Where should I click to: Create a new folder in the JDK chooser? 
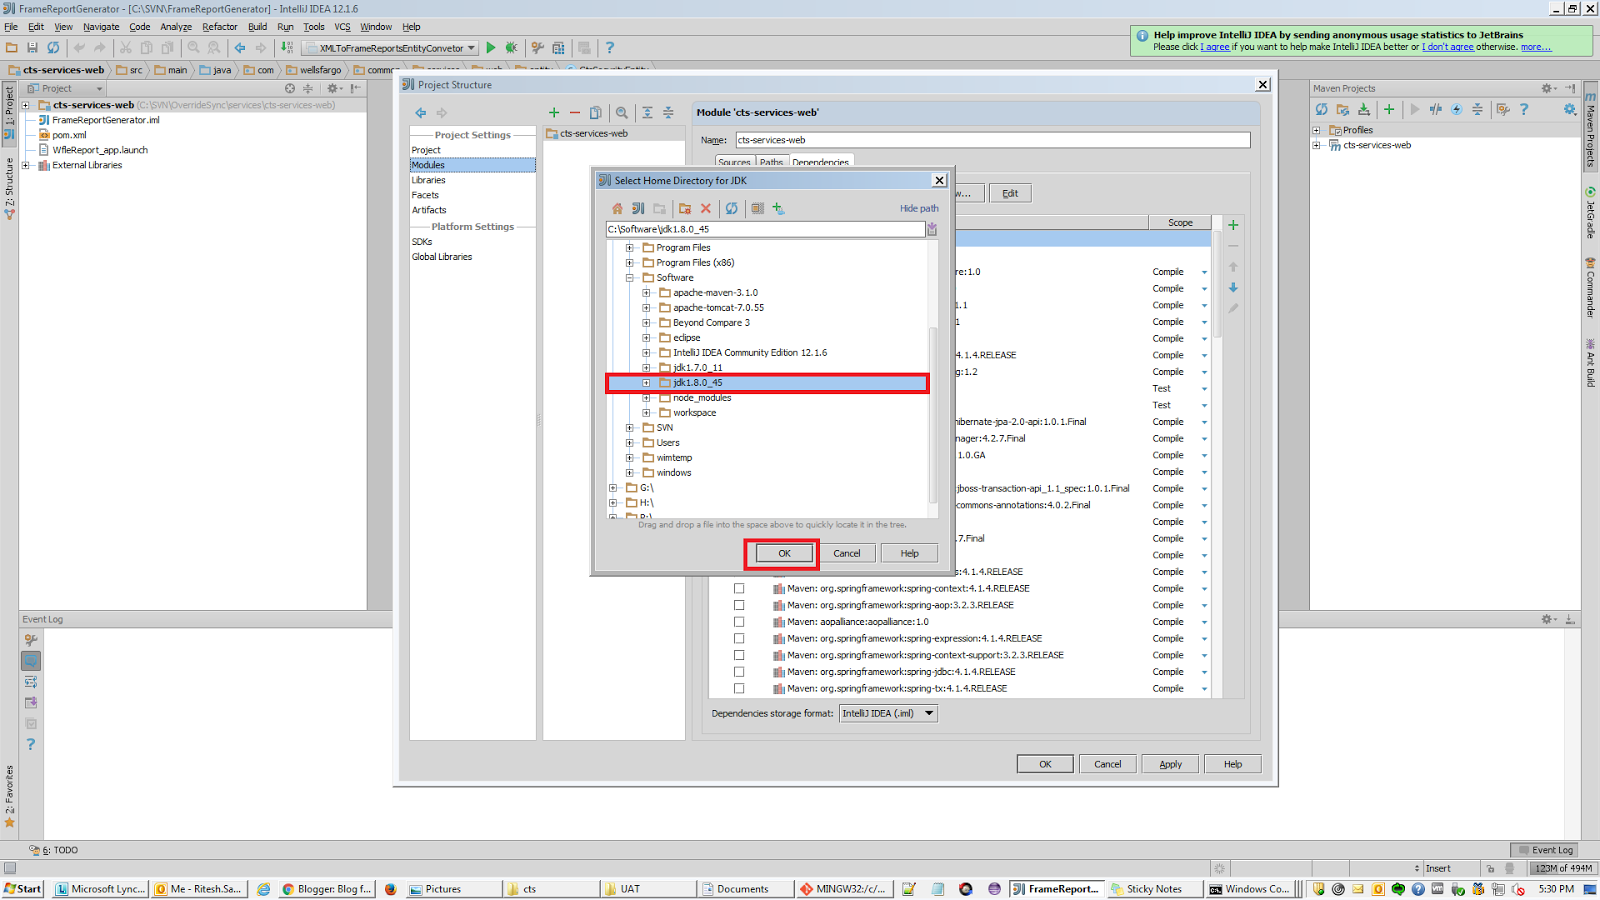click(x=686, y=209)
